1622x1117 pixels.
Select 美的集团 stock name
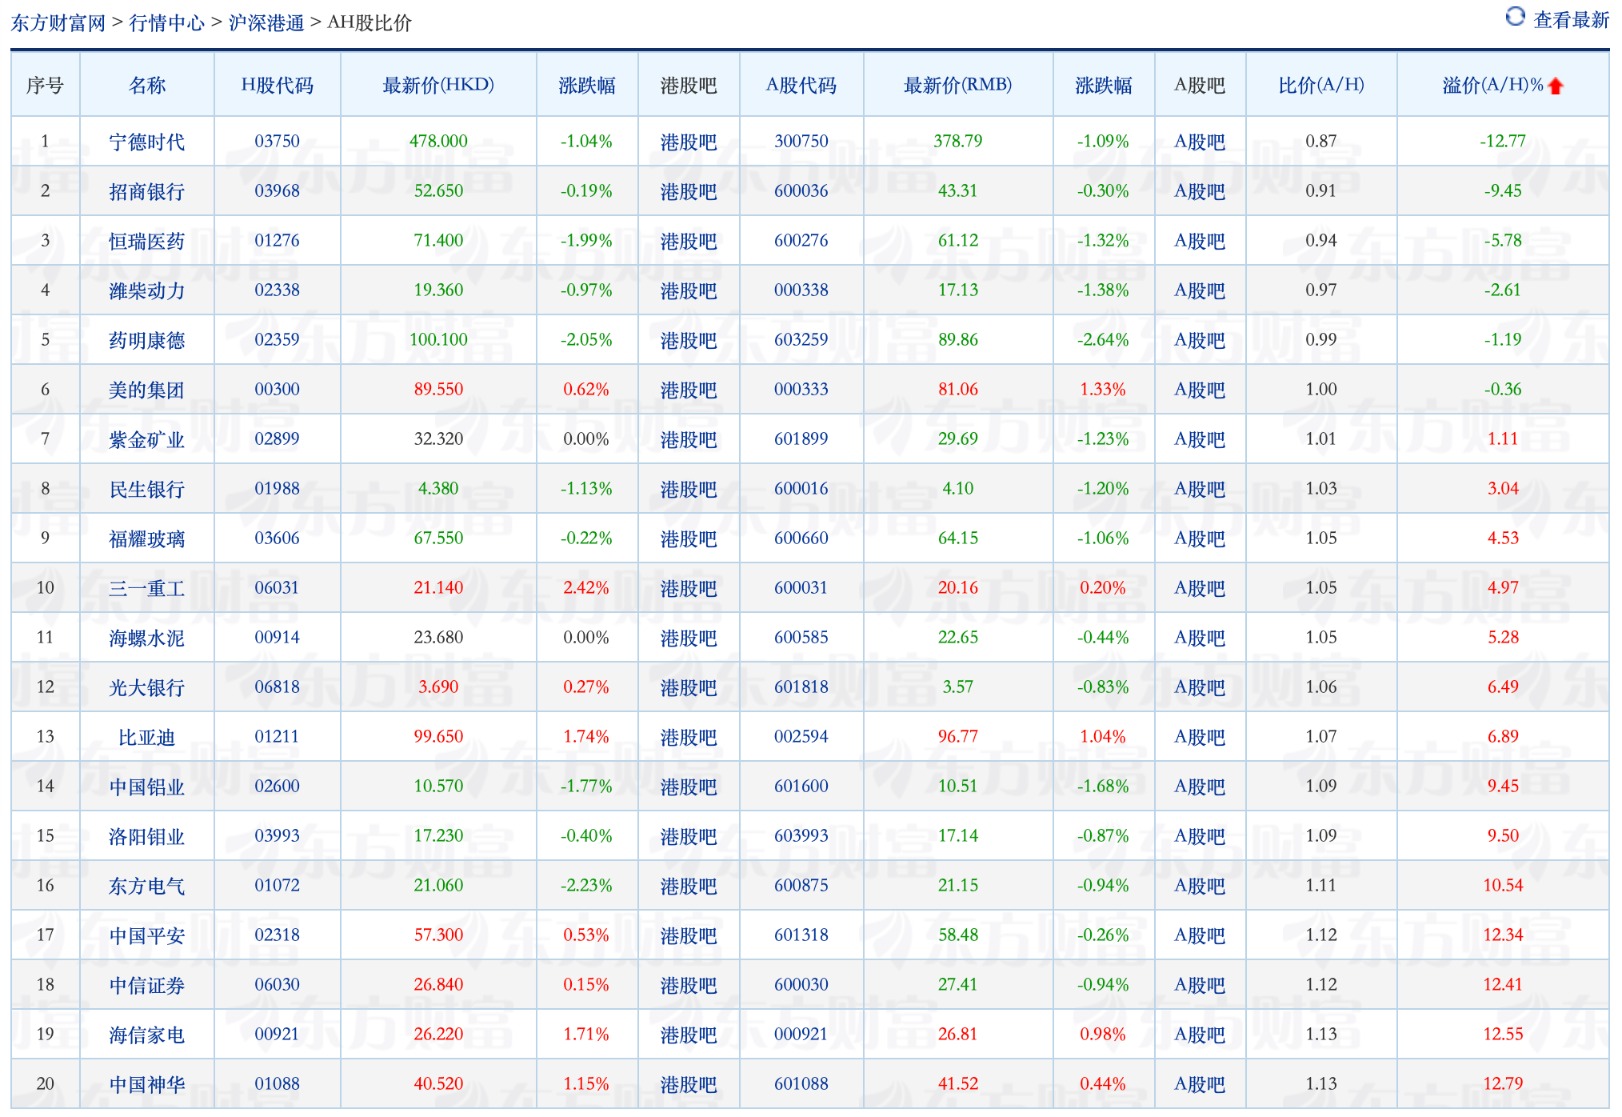coord(147,390)
